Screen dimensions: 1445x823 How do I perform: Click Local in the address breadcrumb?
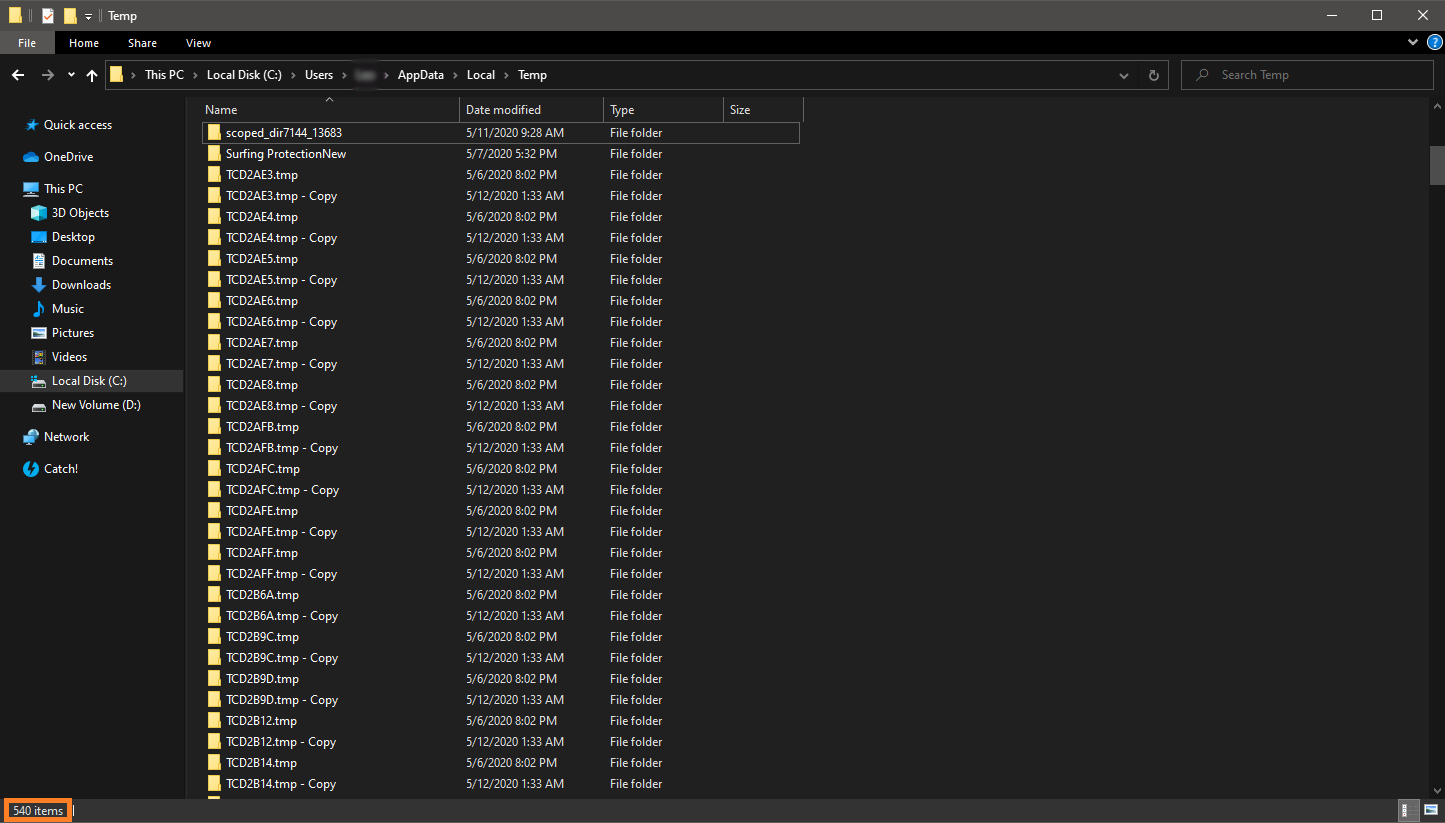(481, 75)
